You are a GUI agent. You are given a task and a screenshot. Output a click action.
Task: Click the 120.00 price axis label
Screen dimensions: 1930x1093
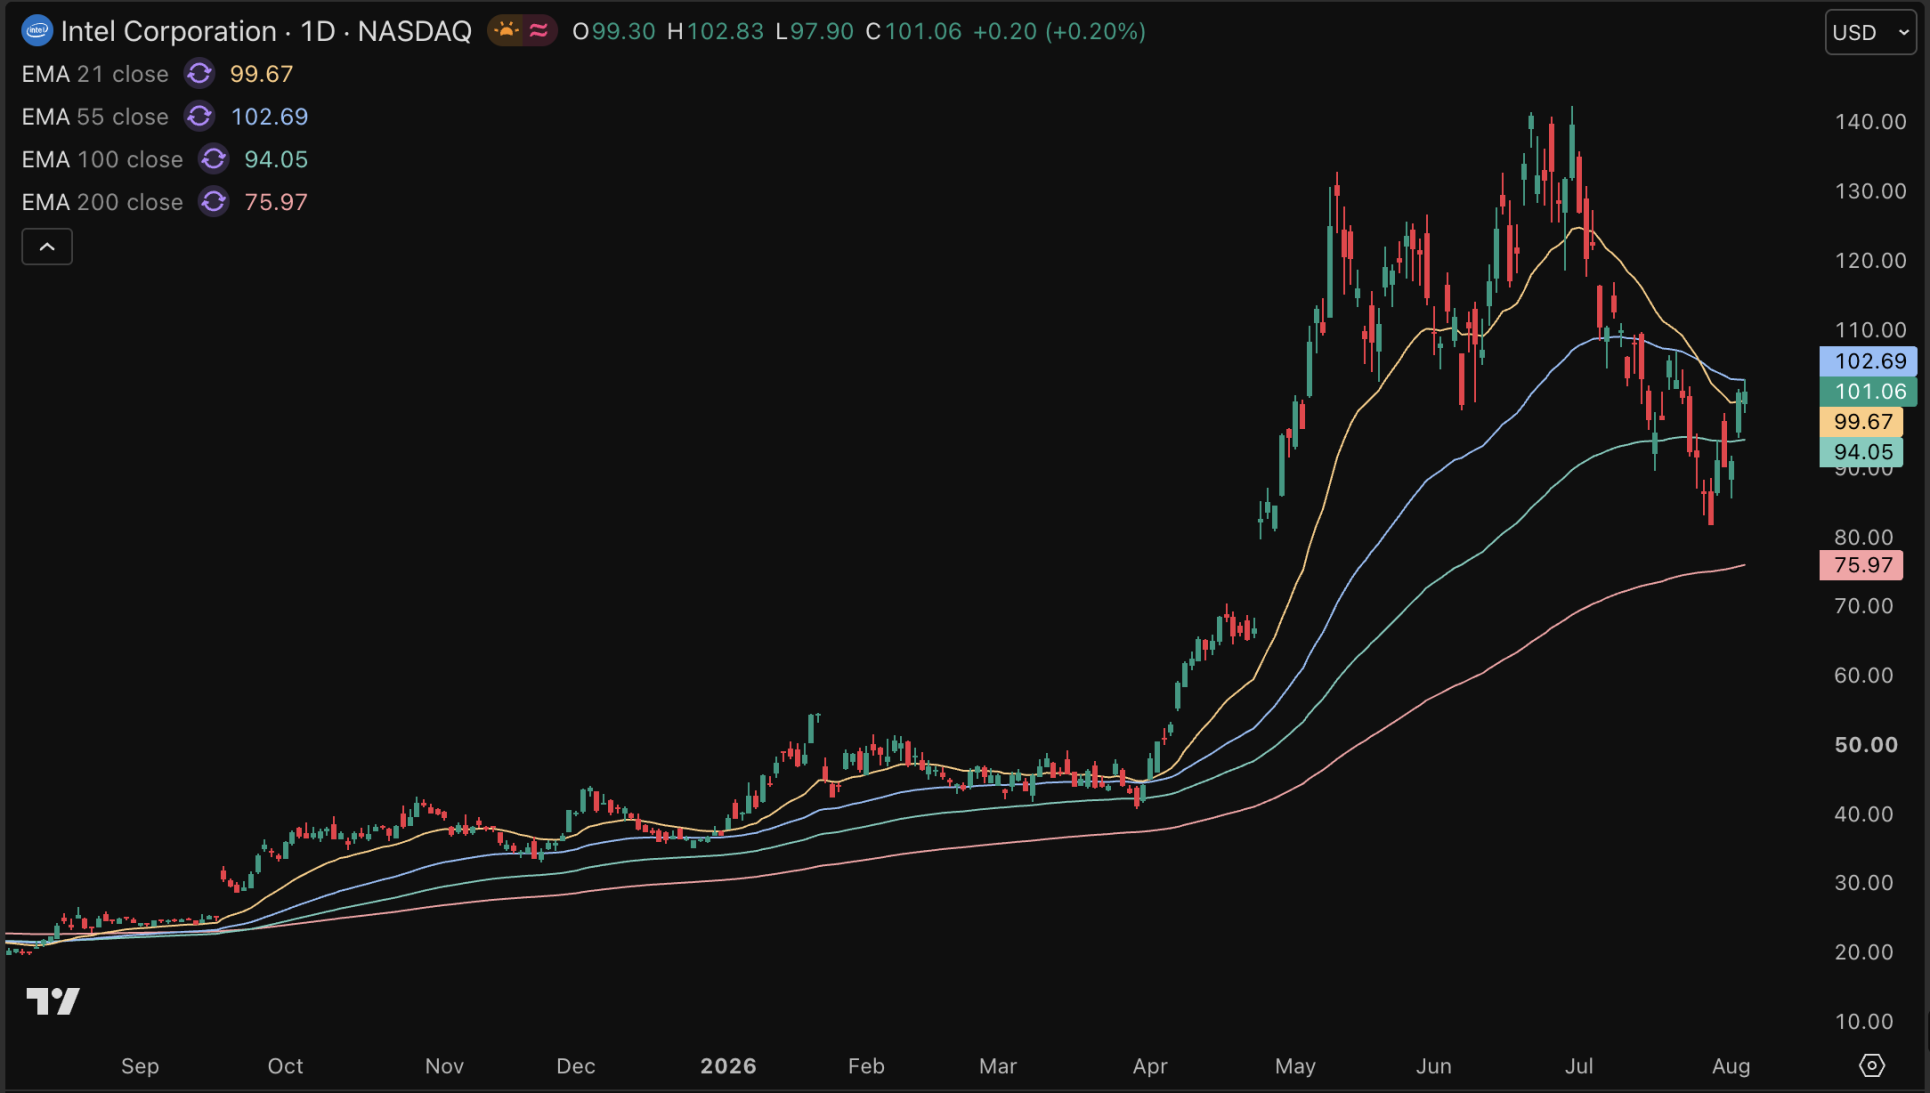(x=1870, y=261)
